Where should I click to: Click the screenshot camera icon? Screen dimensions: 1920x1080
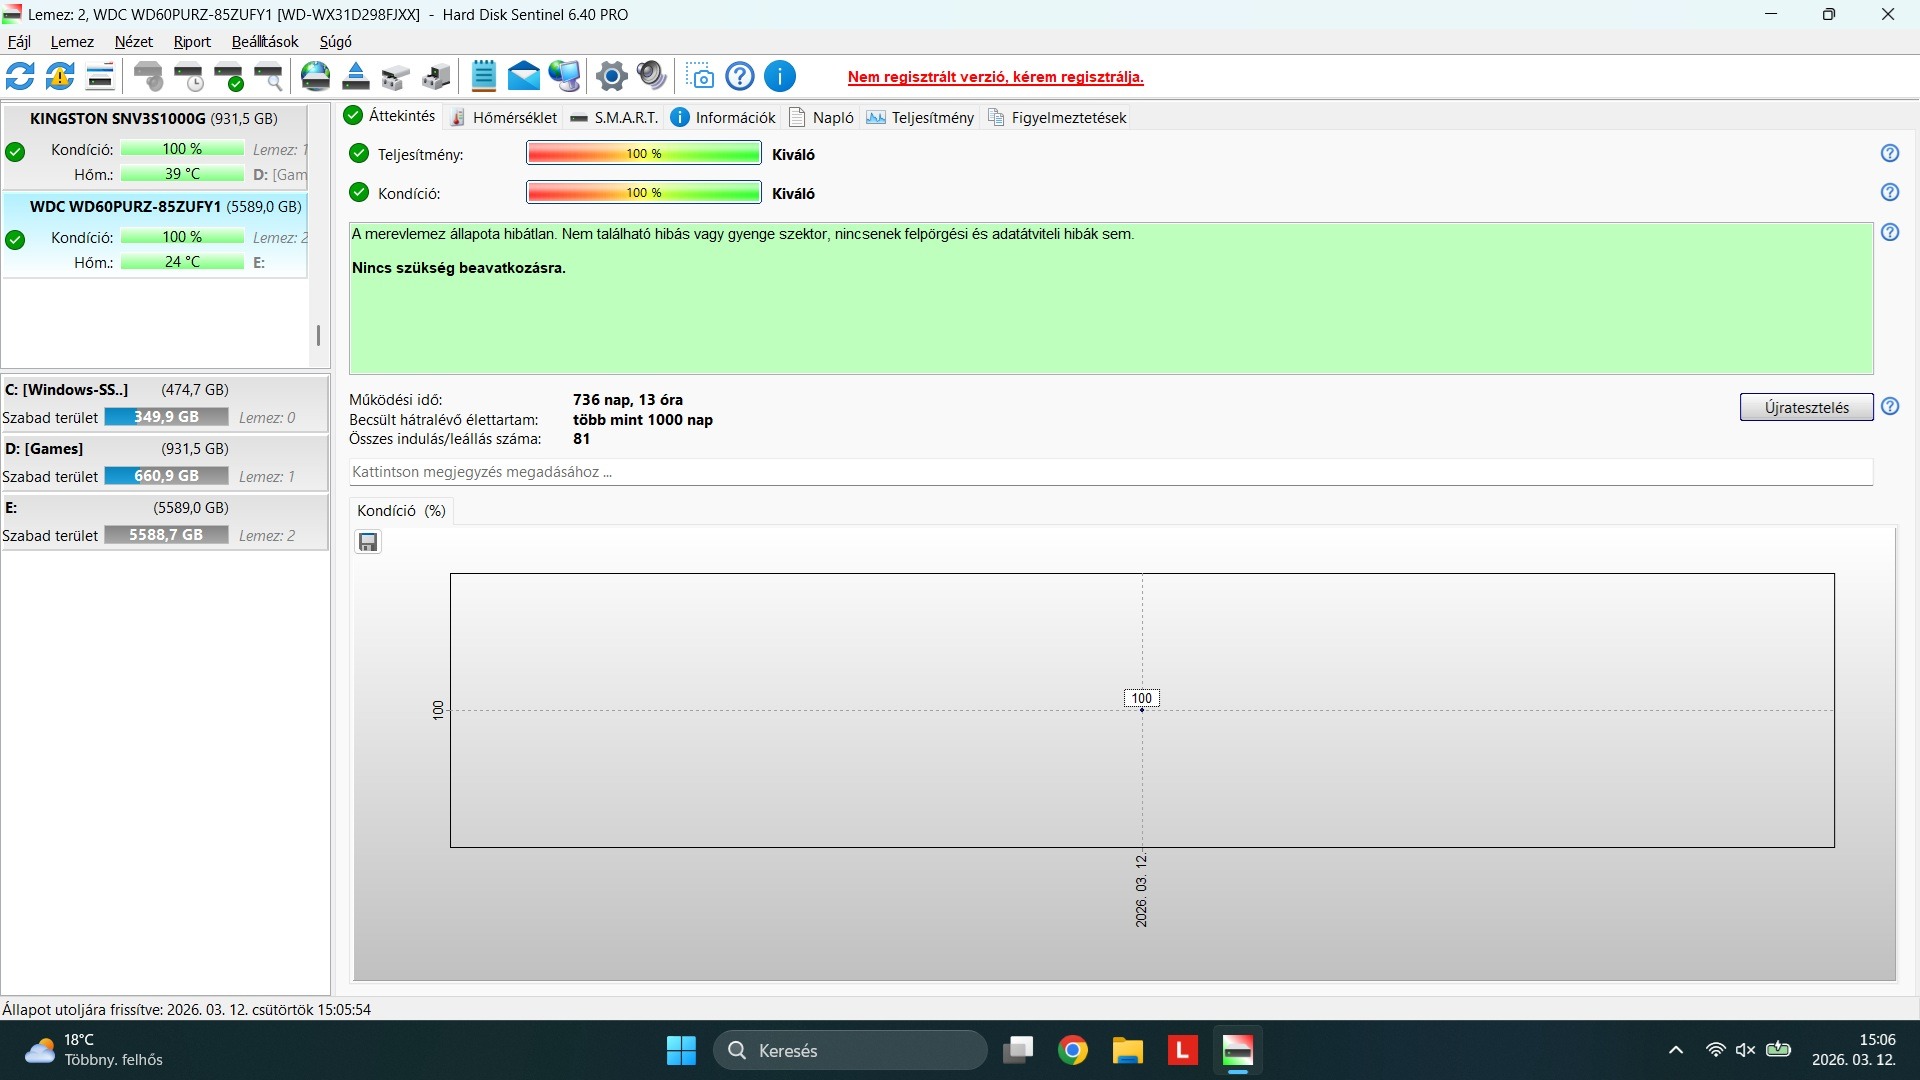click(702, 76)
